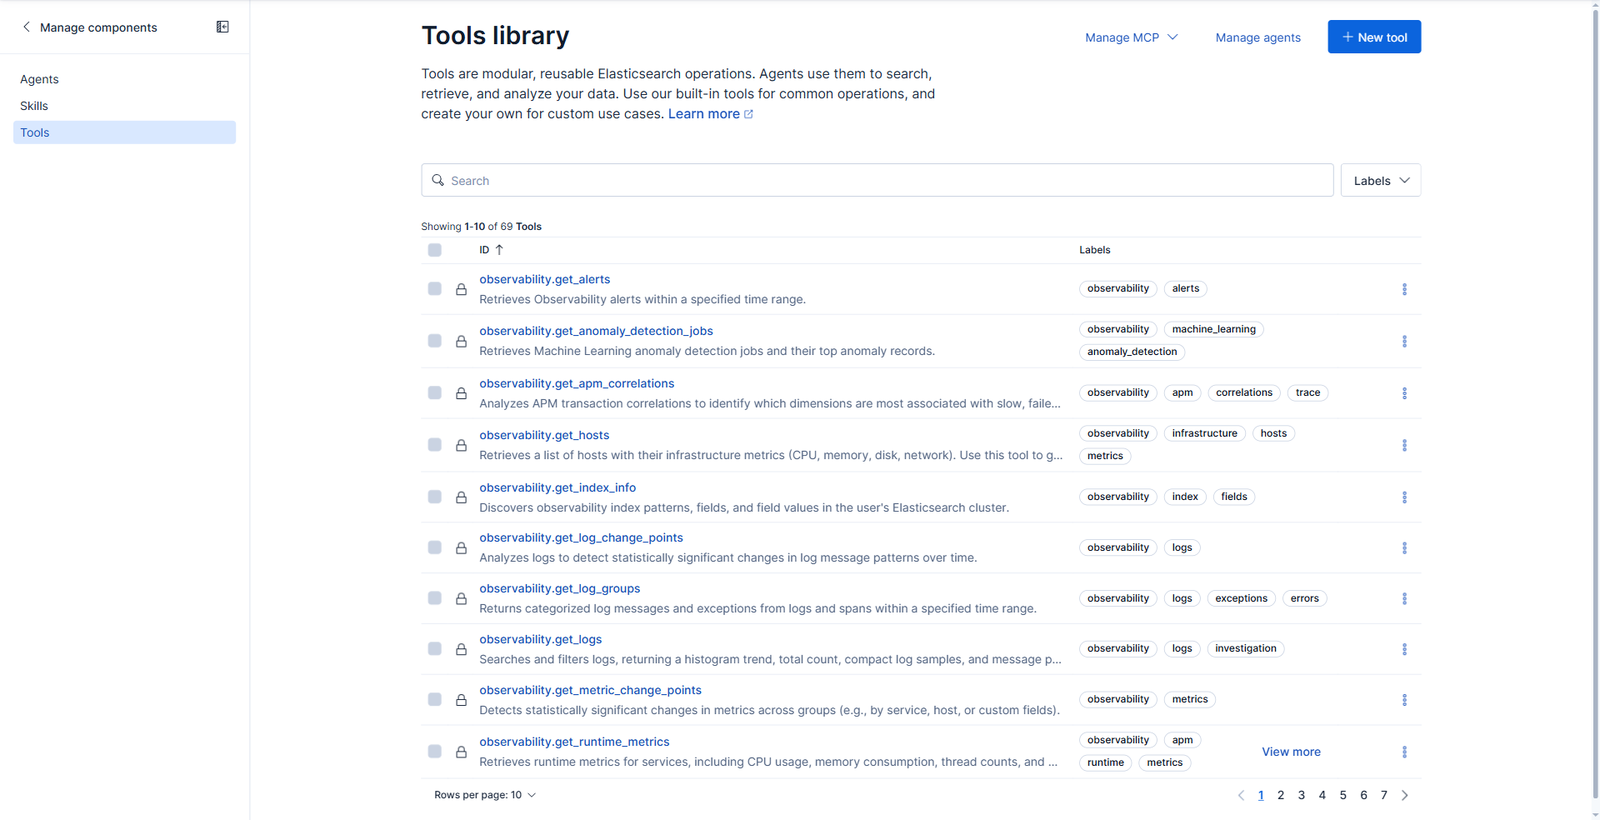Open actions menu for observability.get_log_groups
This screenshot has width=1600, height=820.
pos(1404,598)
